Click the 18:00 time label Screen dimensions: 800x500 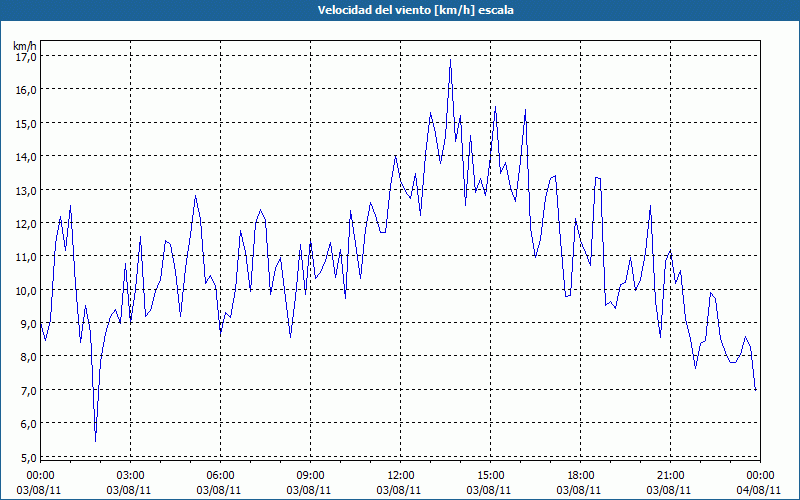[x=581, y=475]
